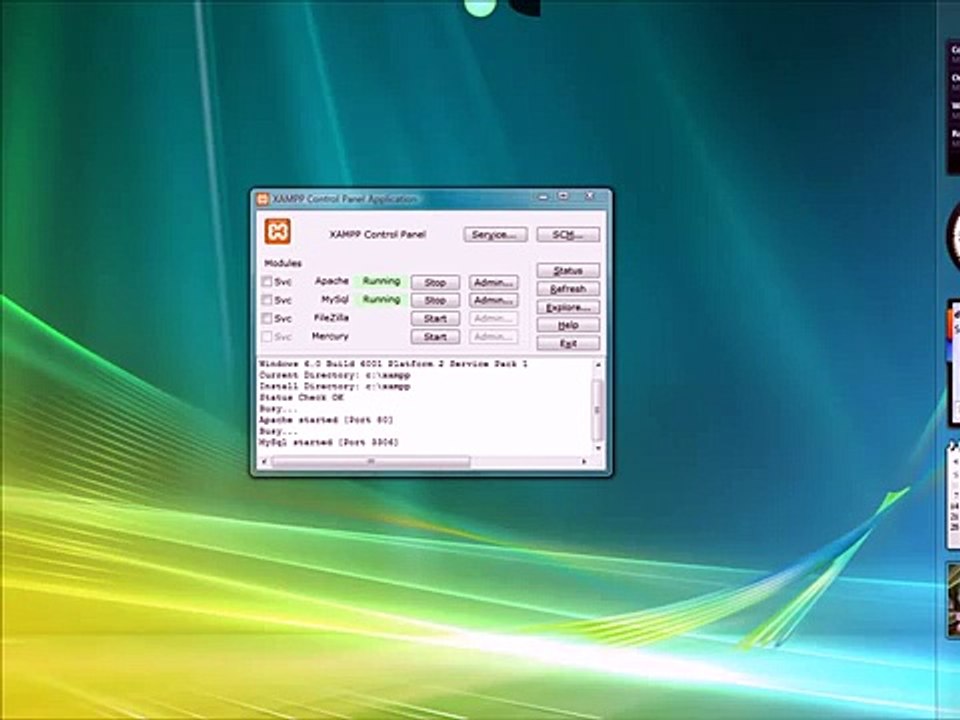
Task: Click the Explore... button
Action: coord(568,307)
